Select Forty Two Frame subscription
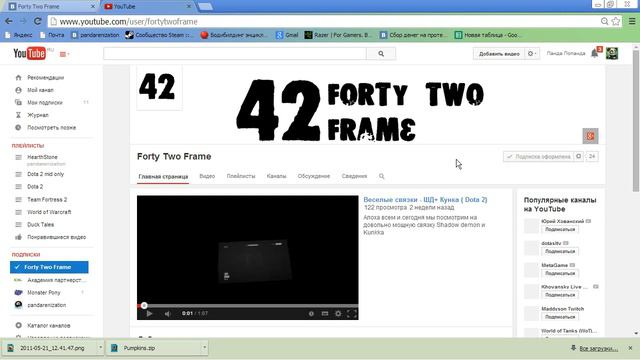Image resolution: width=640 pixels, height=360 pixels. [49, 267]
